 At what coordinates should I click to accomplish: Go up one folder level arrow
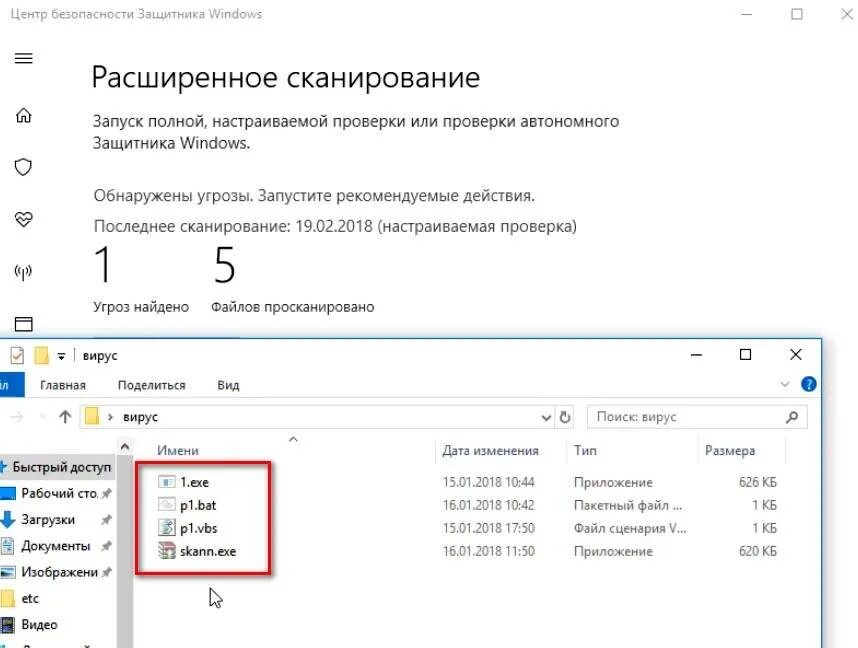tap(65, 417)
